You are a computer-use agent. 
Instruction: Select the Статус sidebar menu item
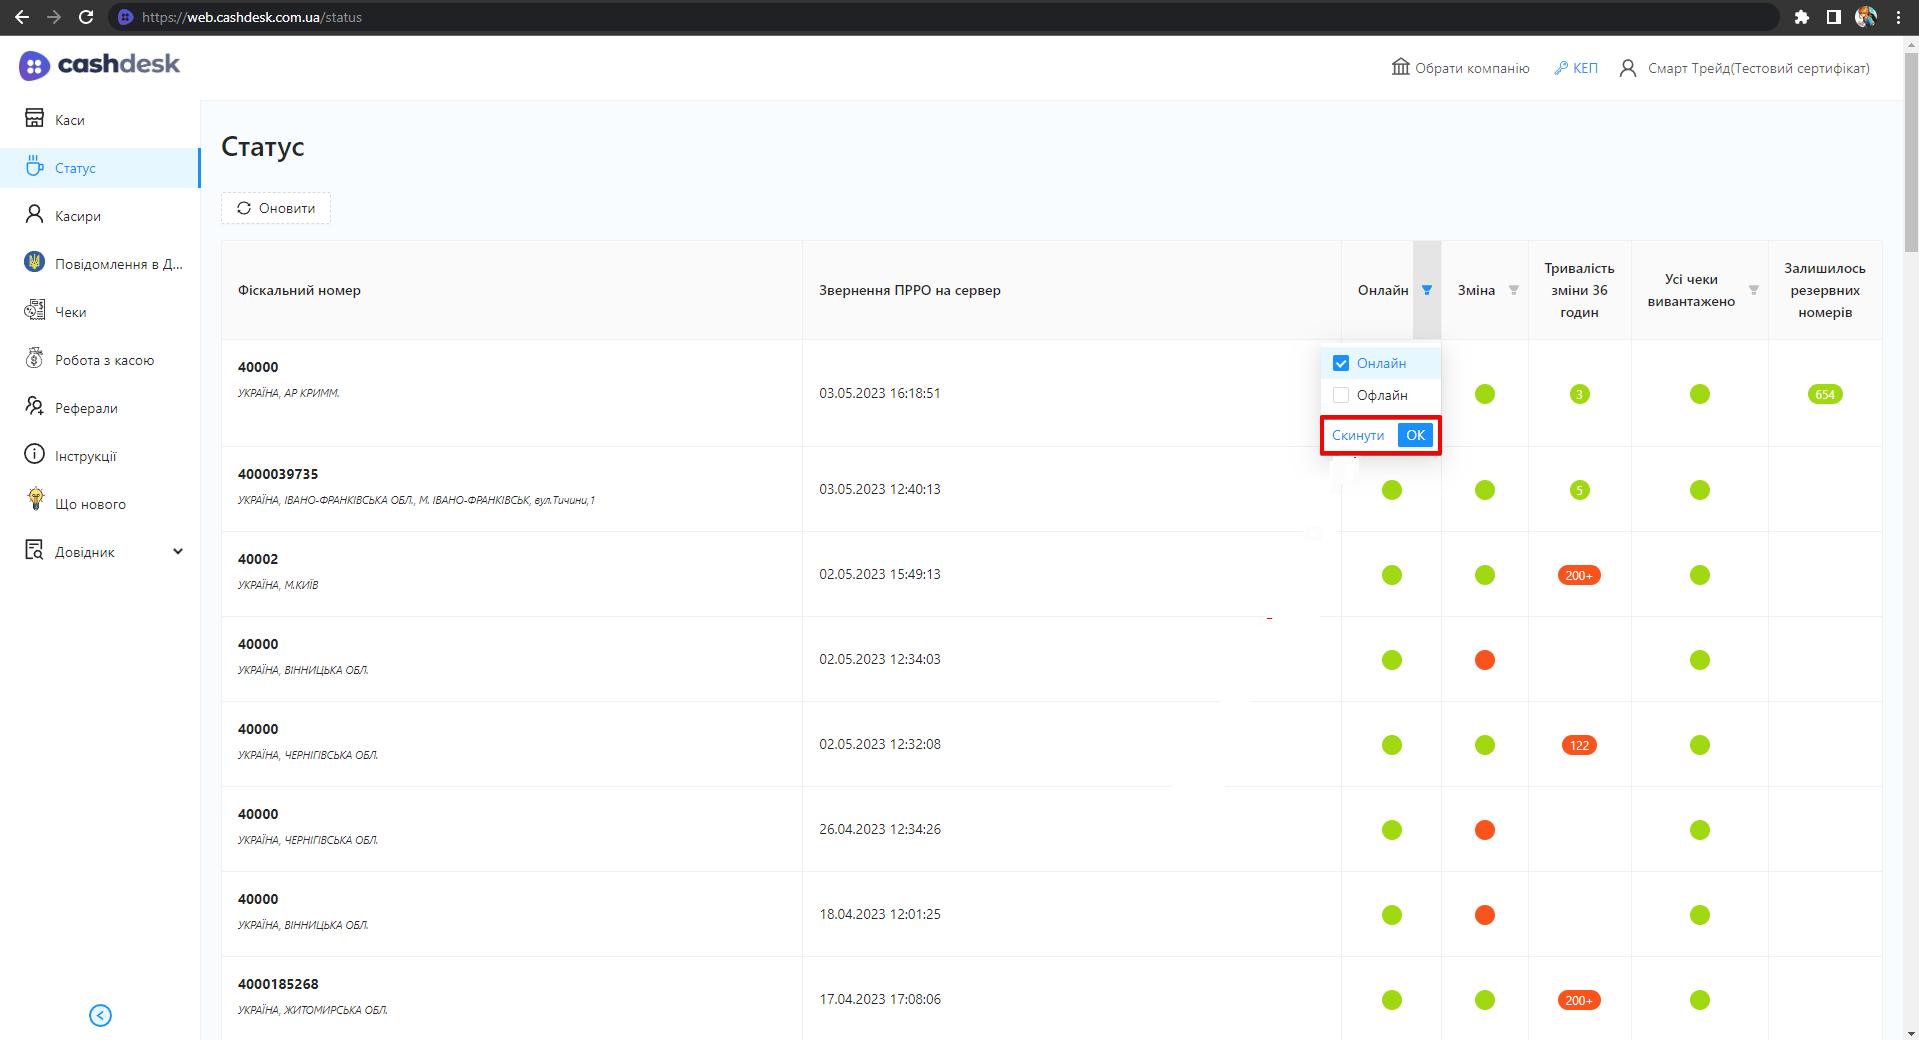point(75,168)
